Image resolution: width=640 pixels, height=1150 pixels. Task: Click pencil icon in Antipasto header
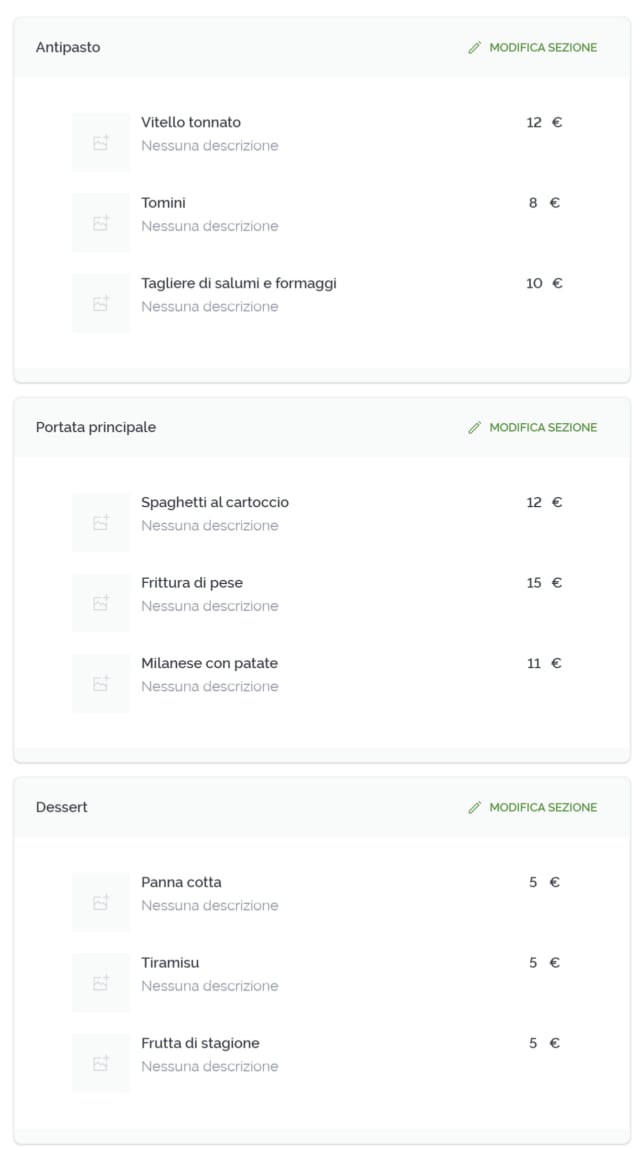click(x=475, y=47)
